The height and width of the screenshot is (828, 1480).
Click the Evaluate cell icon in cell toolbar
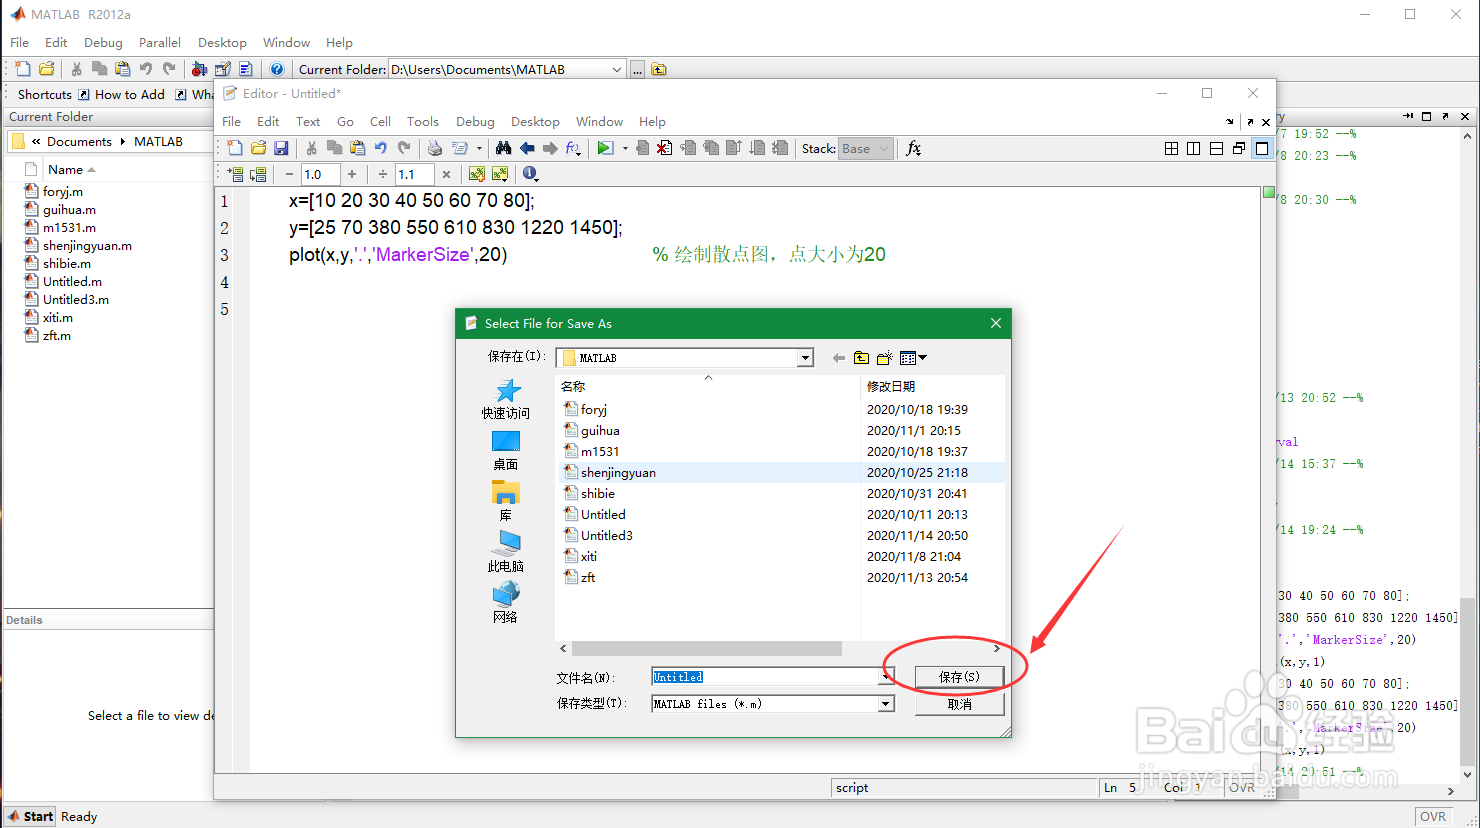coord(235,174)
